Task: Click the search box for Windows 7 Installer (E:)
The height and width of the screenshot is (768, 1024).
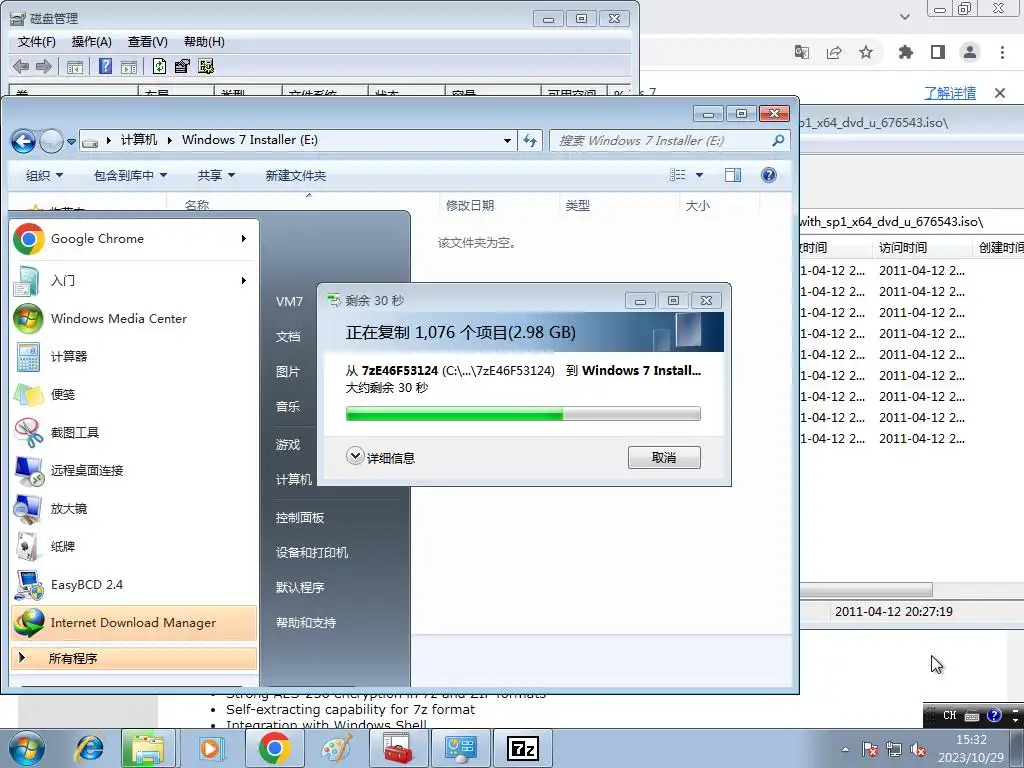Action: pos(669,140)
